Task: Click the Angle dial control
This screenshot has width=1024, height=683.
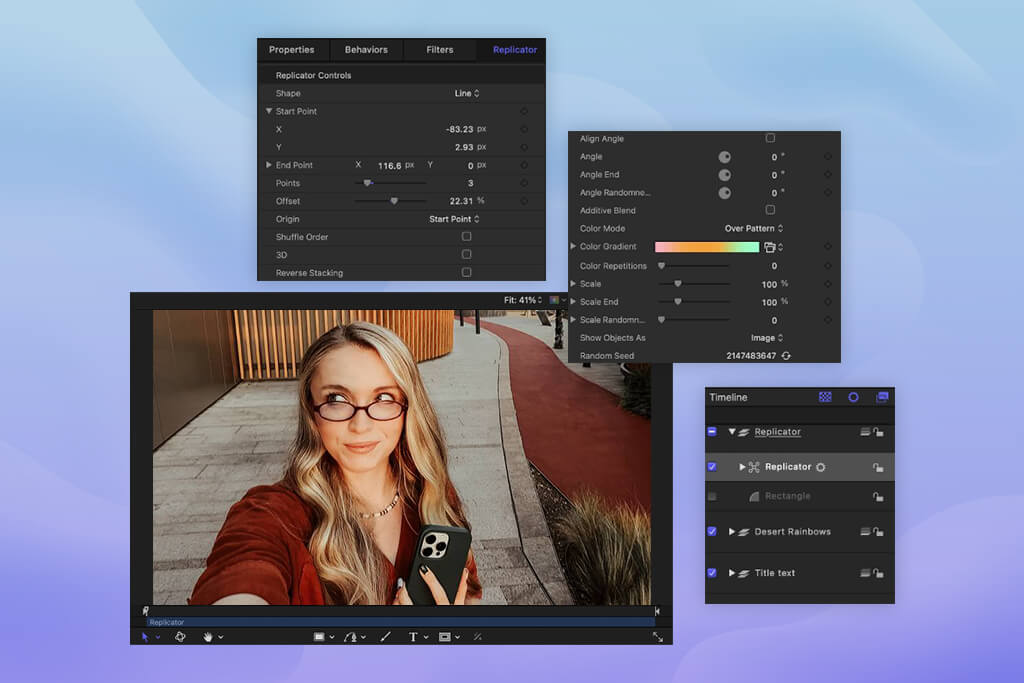Action: pyautogui.click(x=725, y=157)
